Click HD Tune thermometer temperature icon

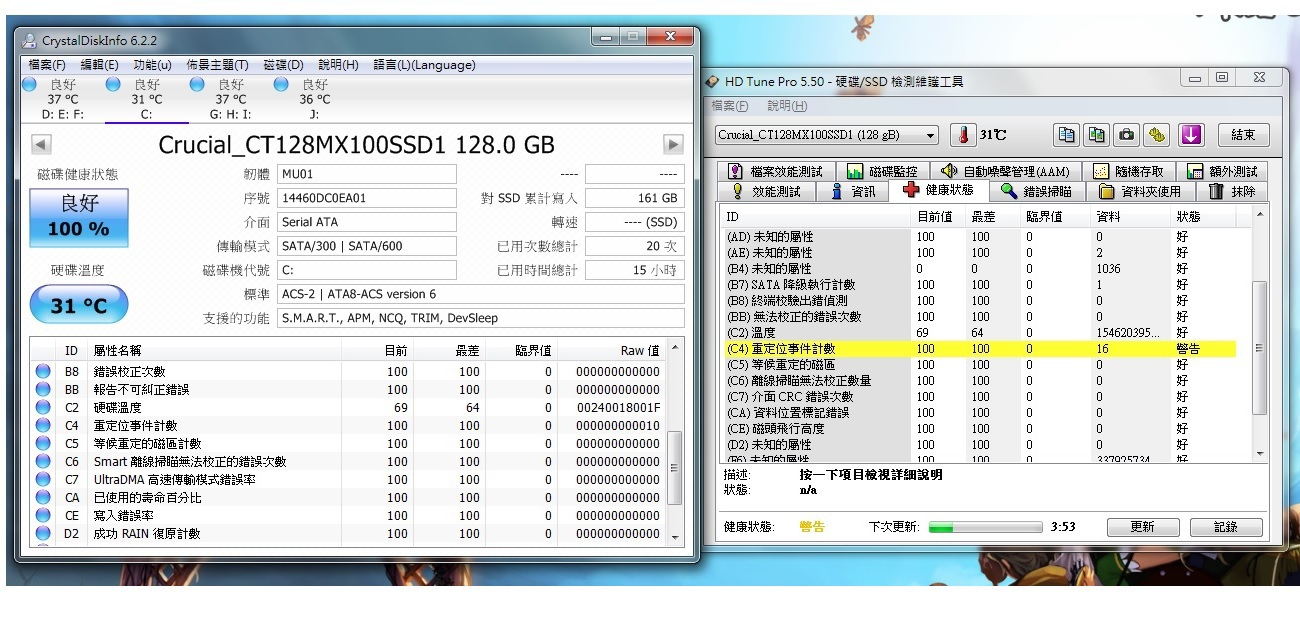point(963,135)
